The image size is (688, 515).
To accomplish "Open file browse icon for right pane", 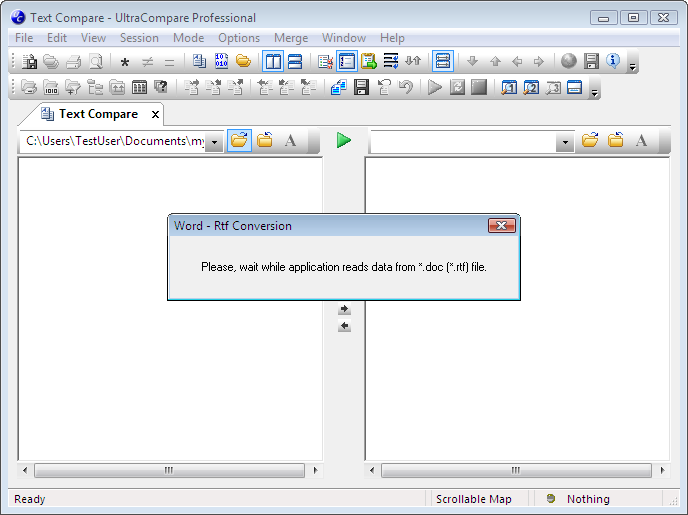I will [590, 140].
